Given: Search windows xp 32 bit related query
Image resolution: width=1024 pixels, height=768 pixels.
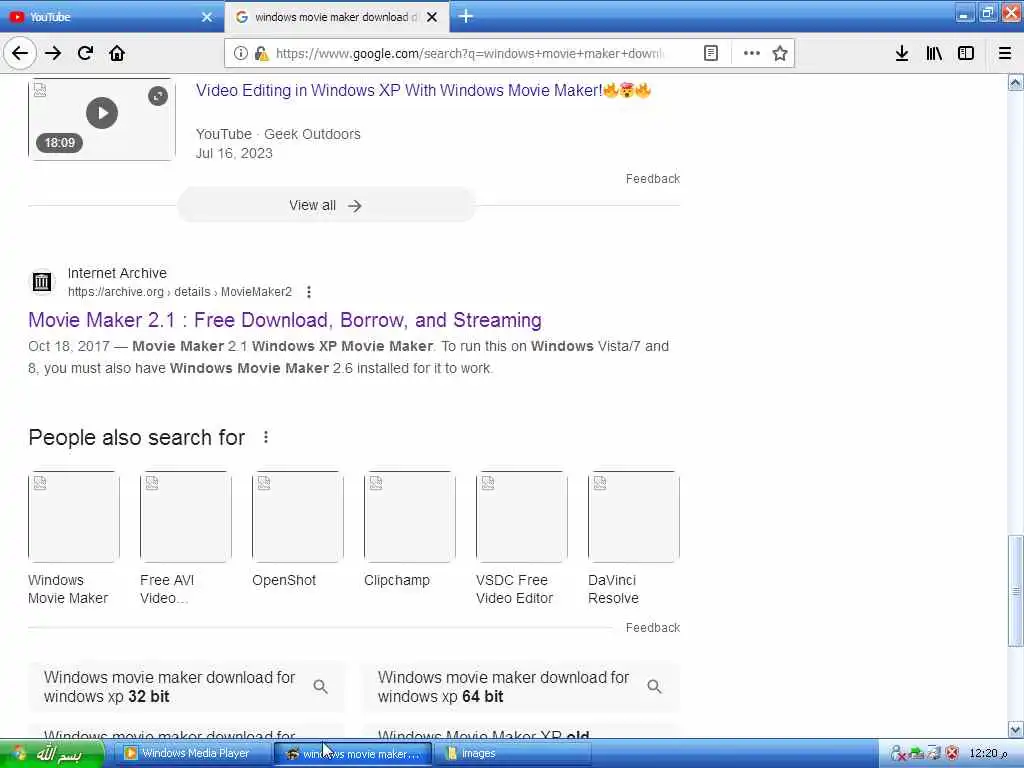Looking at the screenshot, I should pos(185,687).
